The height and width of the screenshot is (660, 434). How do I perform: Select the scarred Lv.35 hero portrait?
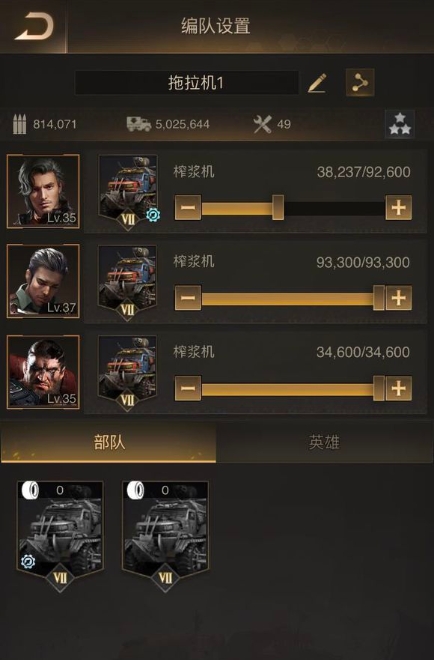(x=43, y=372)
